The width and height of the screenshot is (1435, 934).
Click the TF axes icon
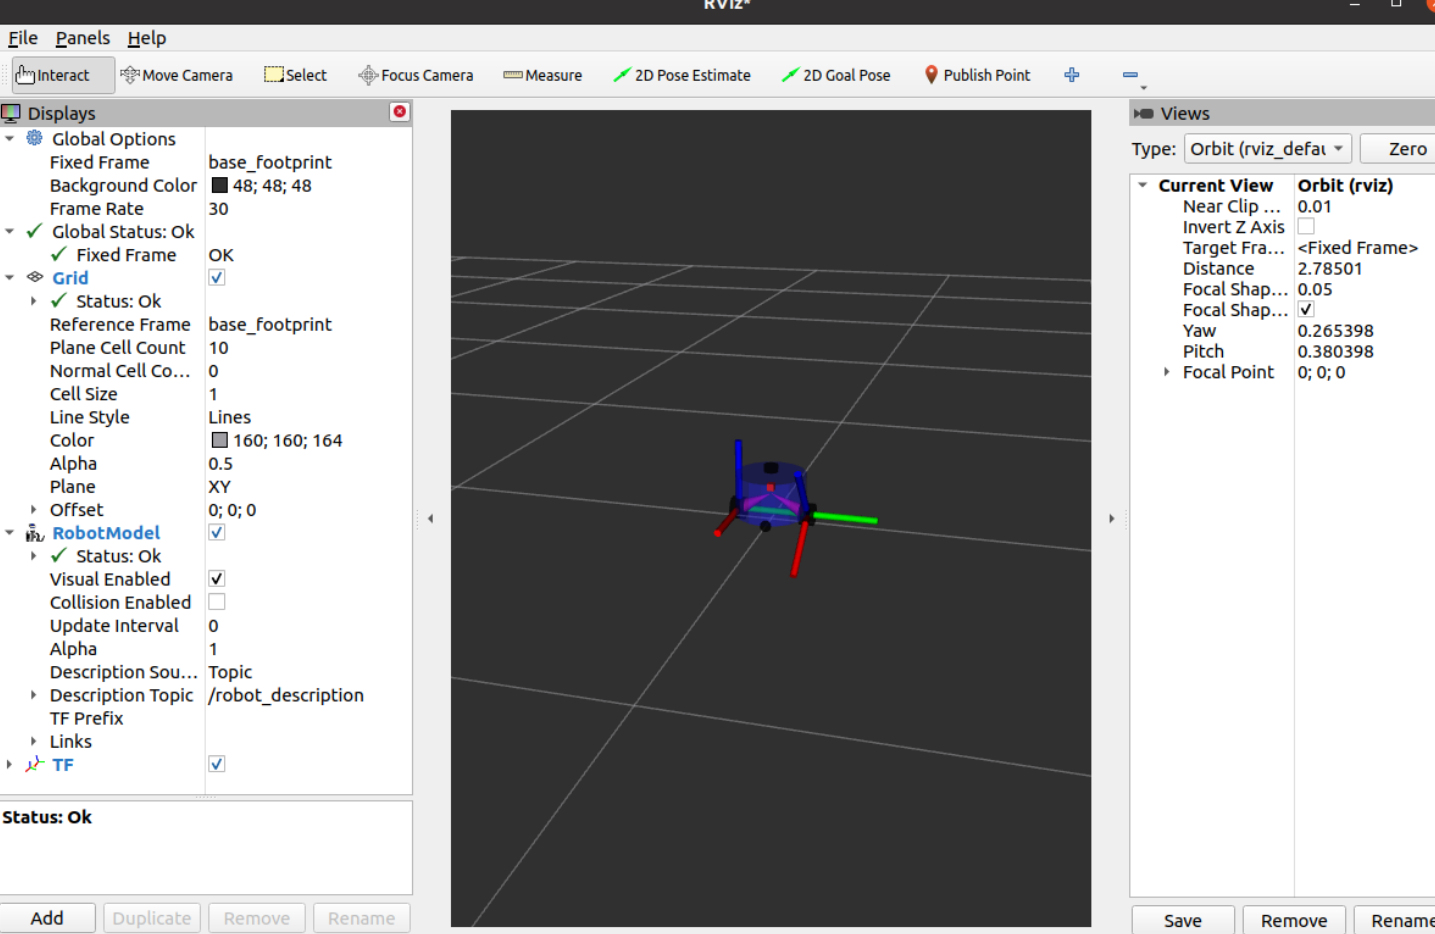tap(35, 764)
